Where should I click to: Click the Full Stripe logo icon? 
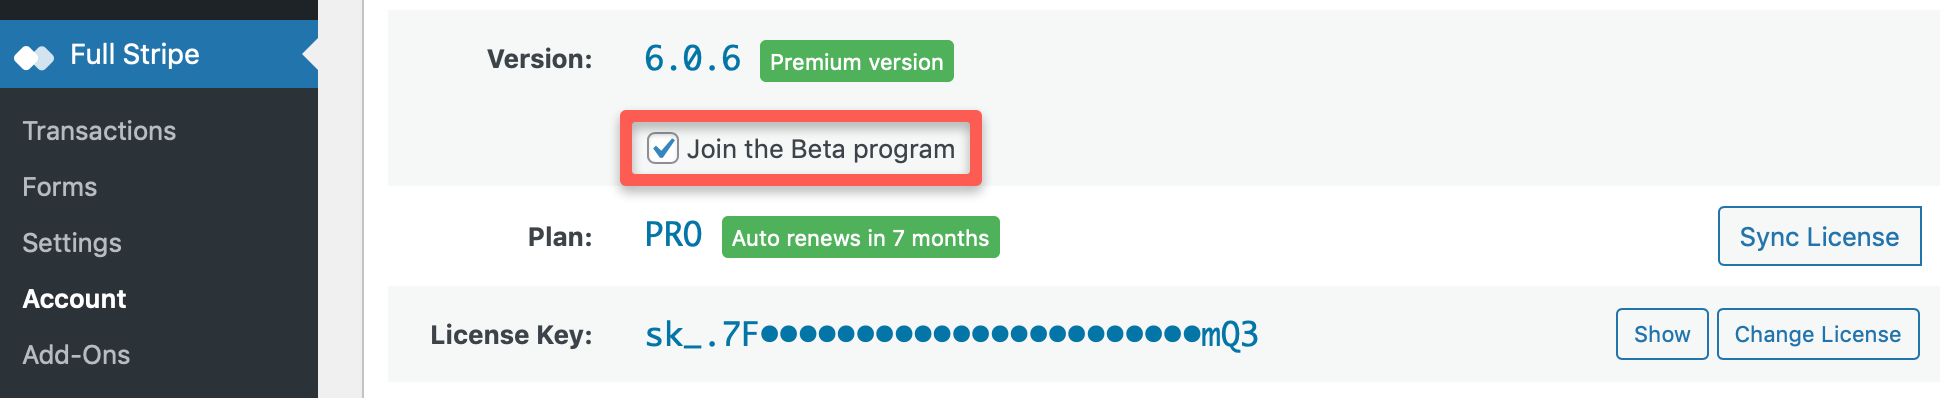coord(34,57)
